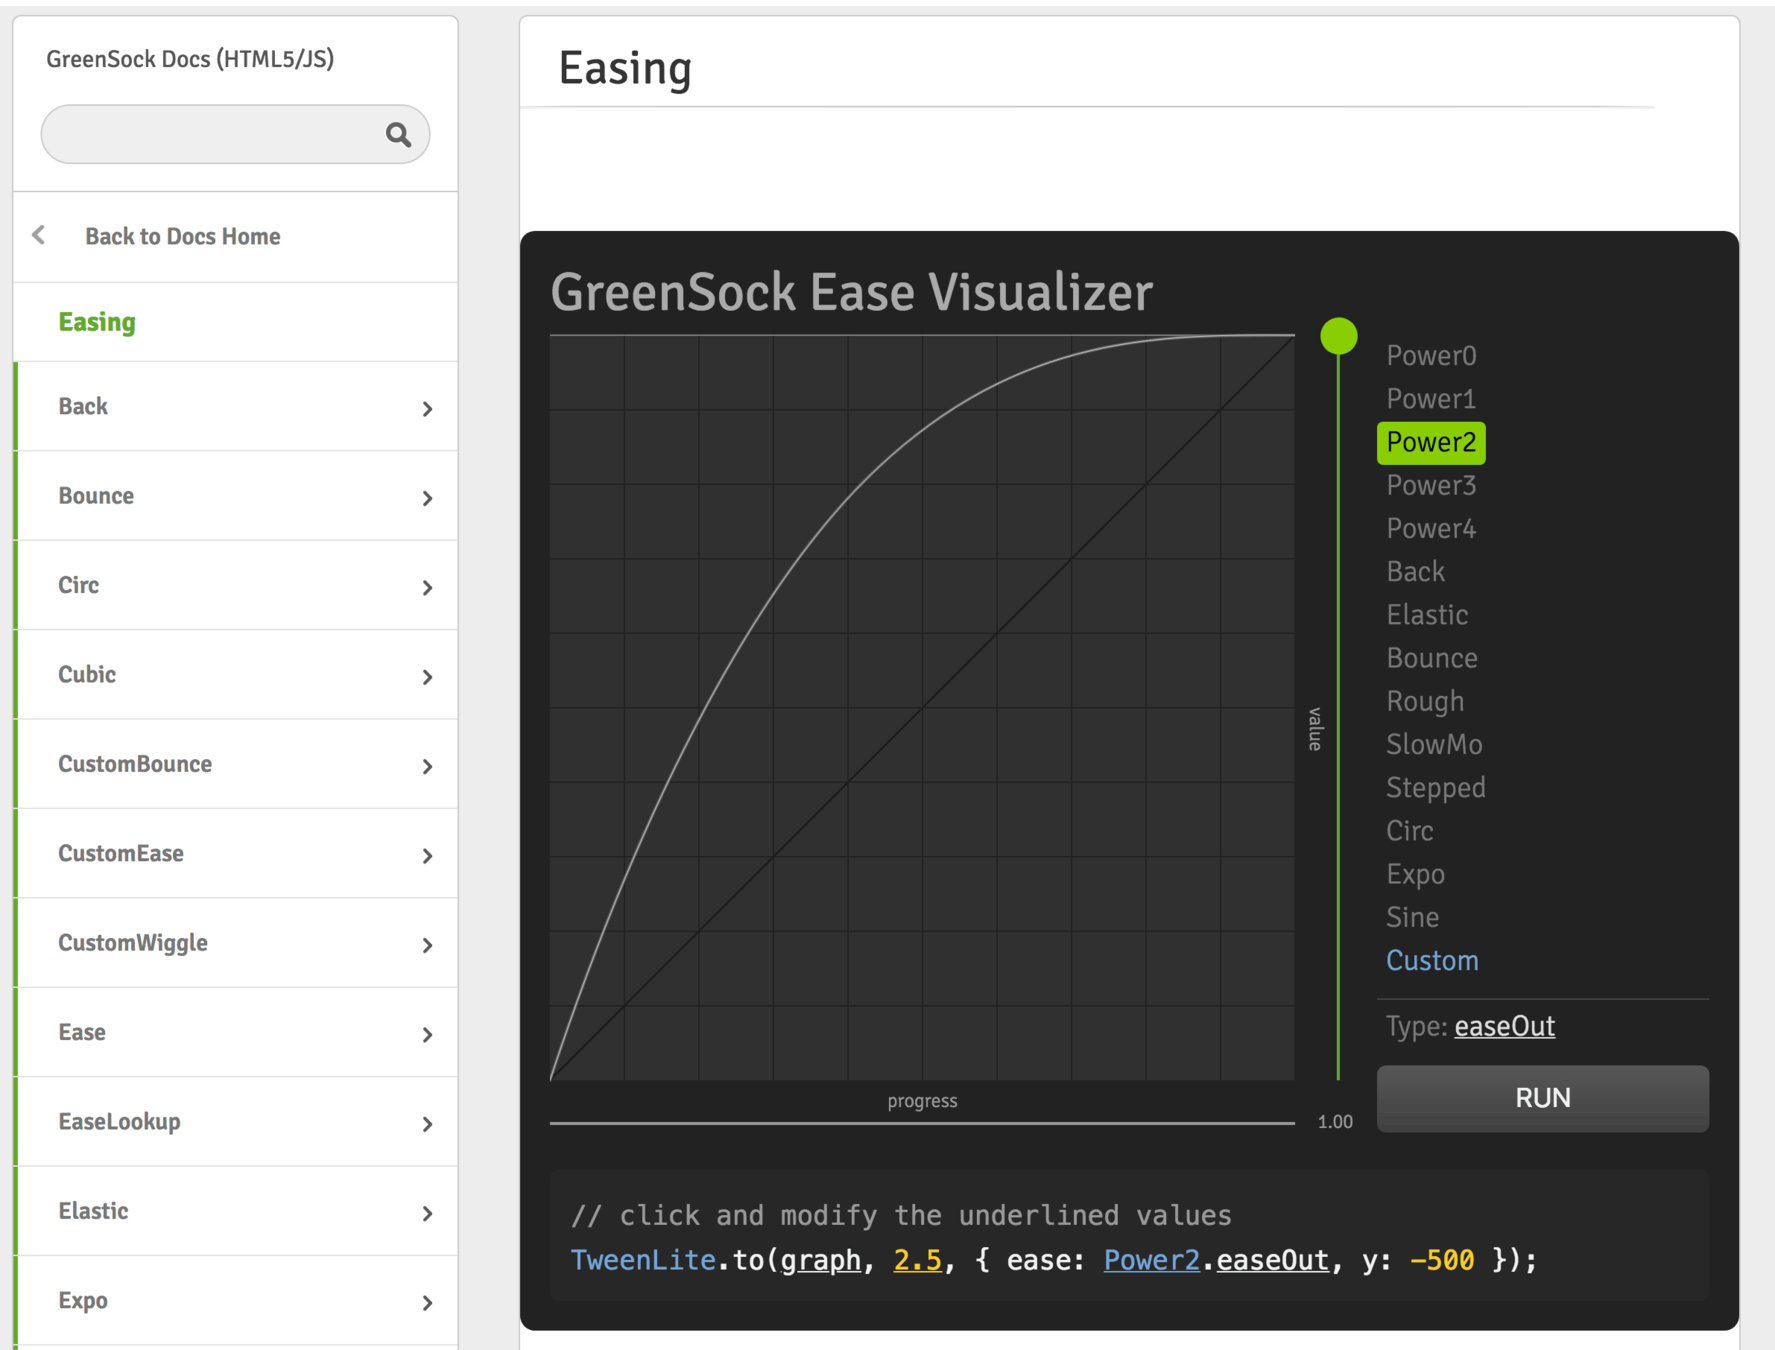The width and height of the screenshot is (1775, 1350).
Task: Click the Power2 link in code
Action: pyautogui.click(x=1151, y=1260)
